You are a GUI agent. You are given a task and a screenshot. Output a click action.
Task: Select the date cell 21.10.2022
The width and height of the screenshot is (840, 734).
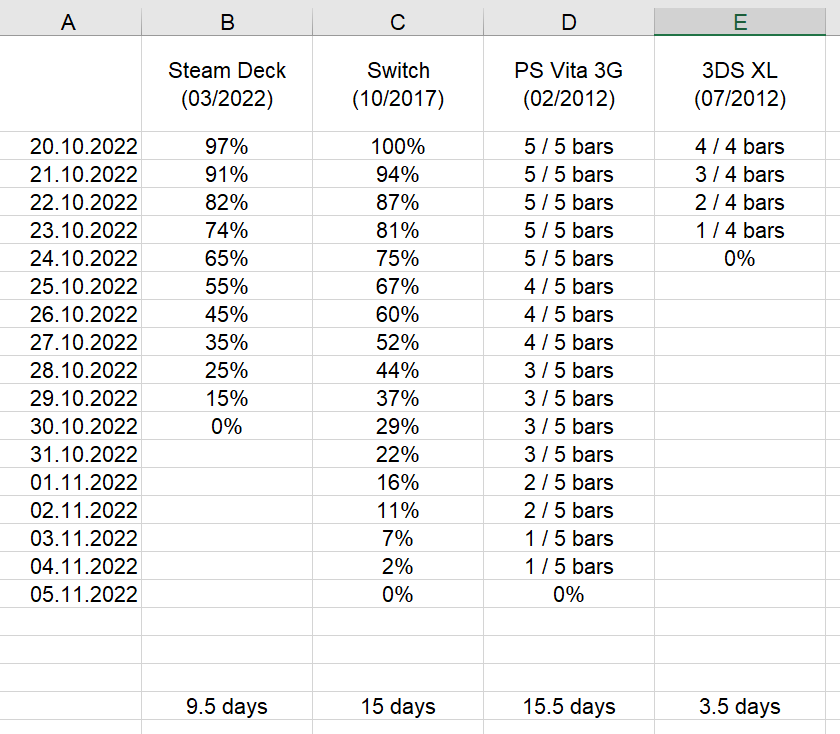(70, 174)
